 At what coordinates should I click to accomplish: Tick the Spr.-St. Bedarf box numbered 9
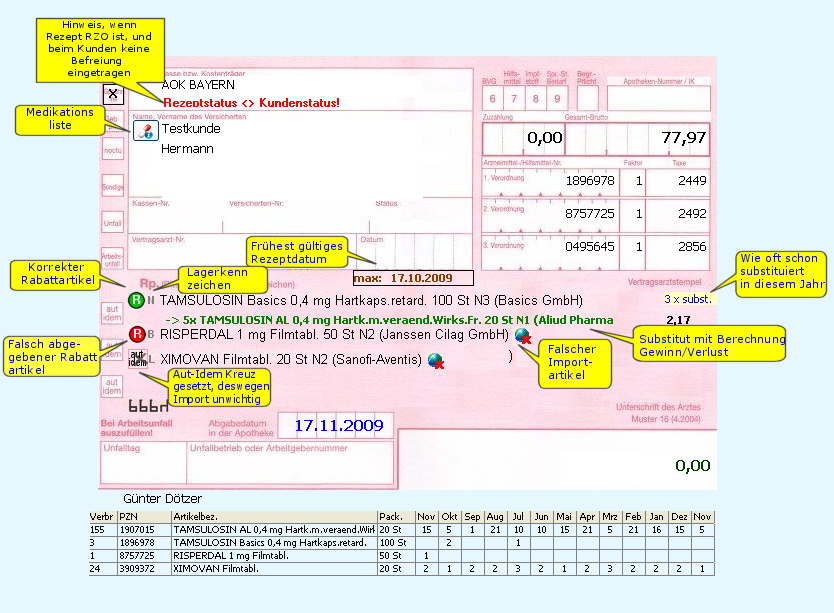tap(557, 98)
